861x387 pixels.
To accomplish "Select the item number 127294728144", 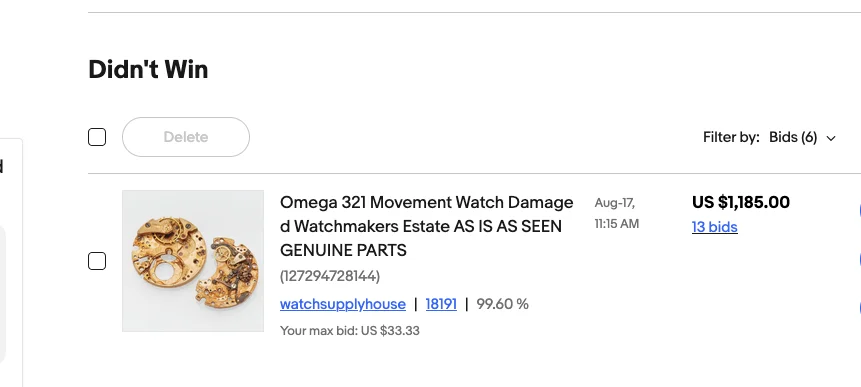I will point(330,276).
